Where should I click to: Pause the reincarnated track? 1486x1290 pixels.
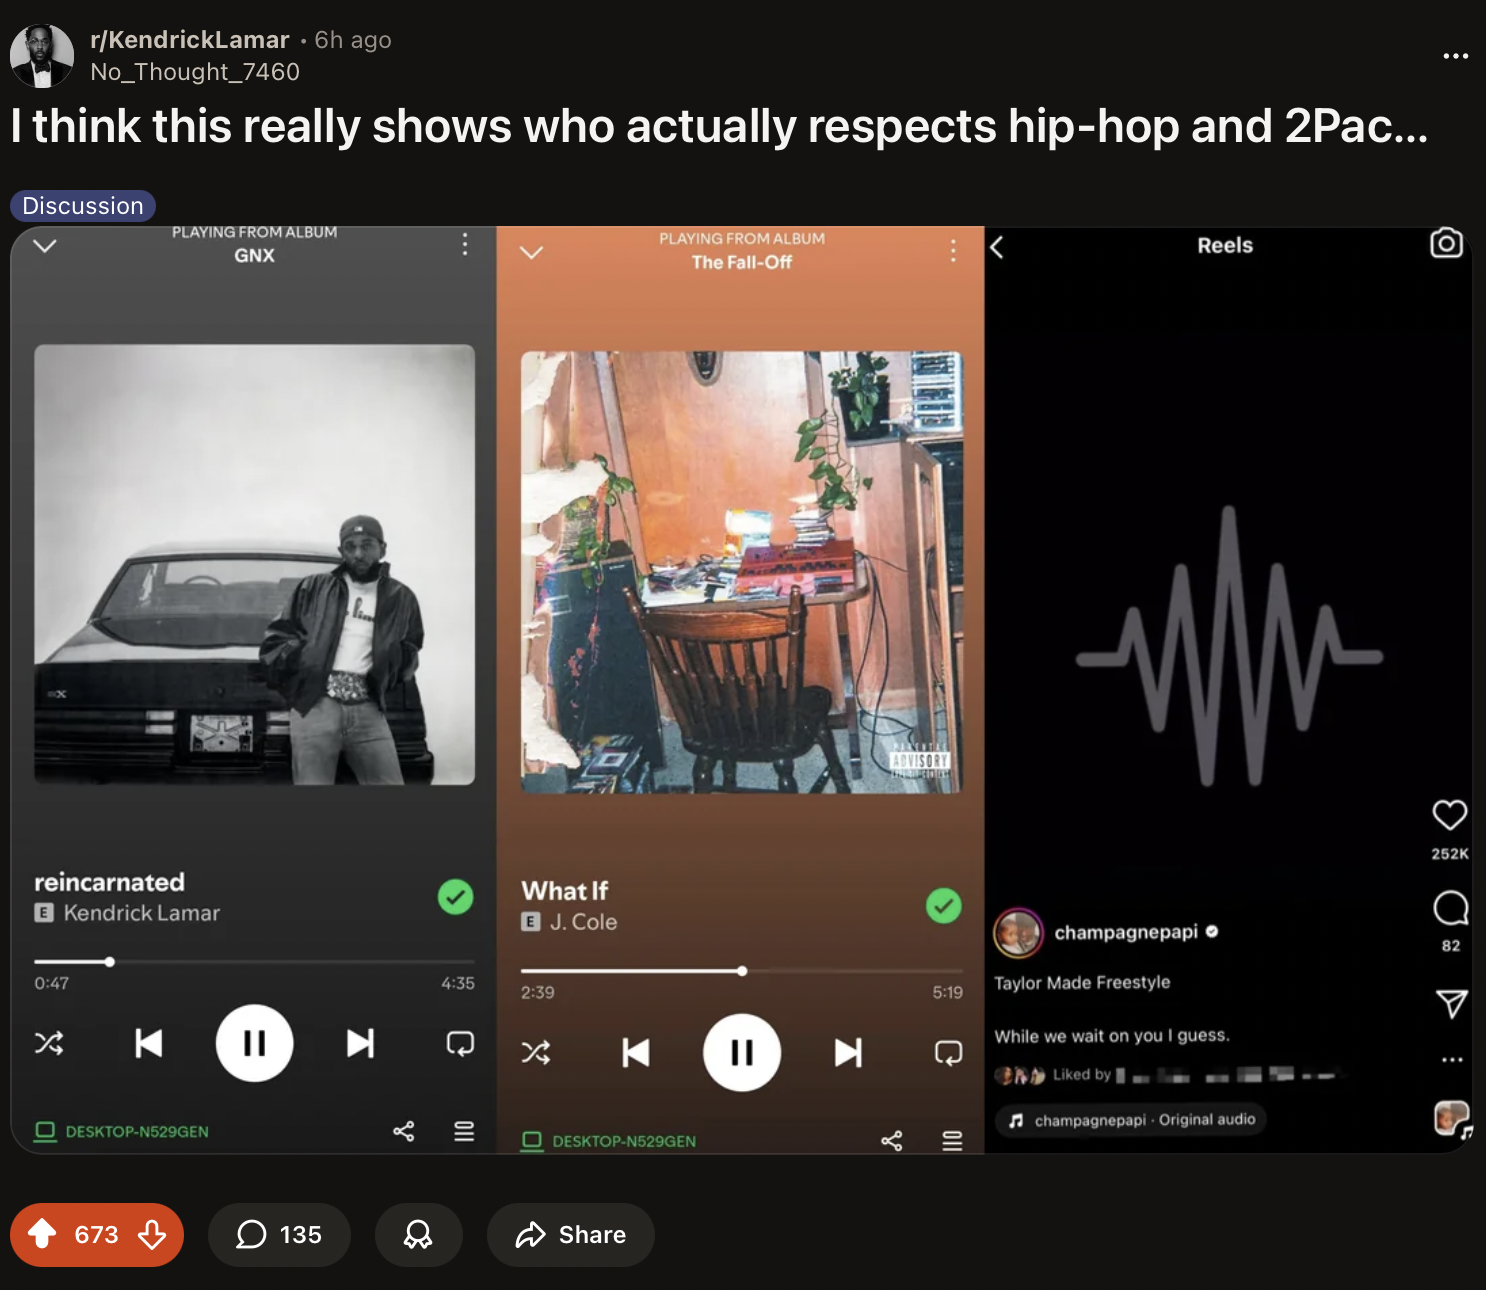[254, 1043]
